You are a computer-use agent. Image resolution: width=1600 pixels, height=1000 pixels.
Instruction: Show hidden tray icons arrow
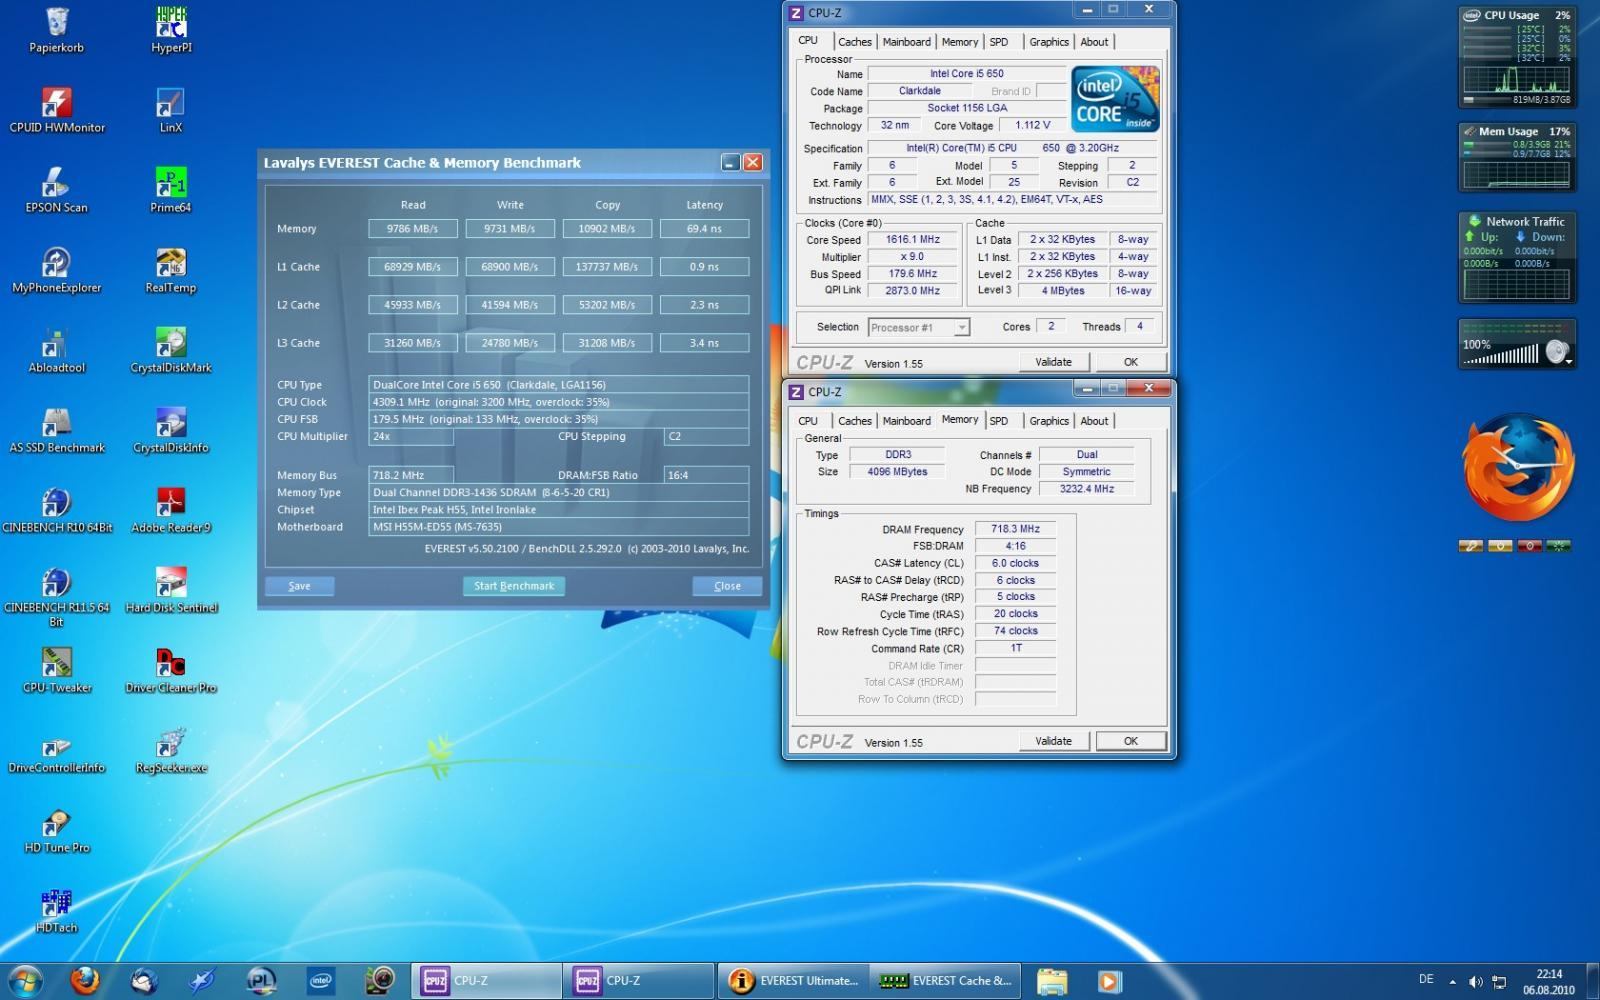(x=1452, y=982)
